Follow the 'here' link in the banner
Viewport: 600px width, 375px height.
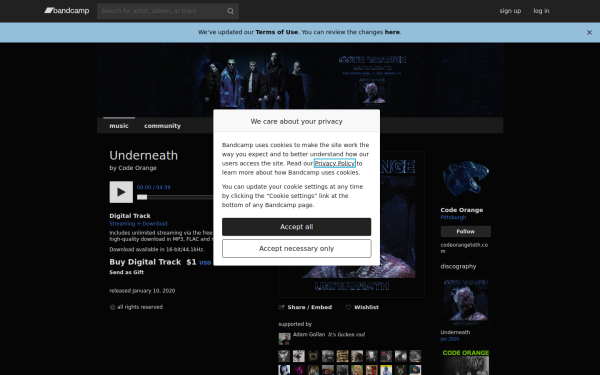(392, 32)
